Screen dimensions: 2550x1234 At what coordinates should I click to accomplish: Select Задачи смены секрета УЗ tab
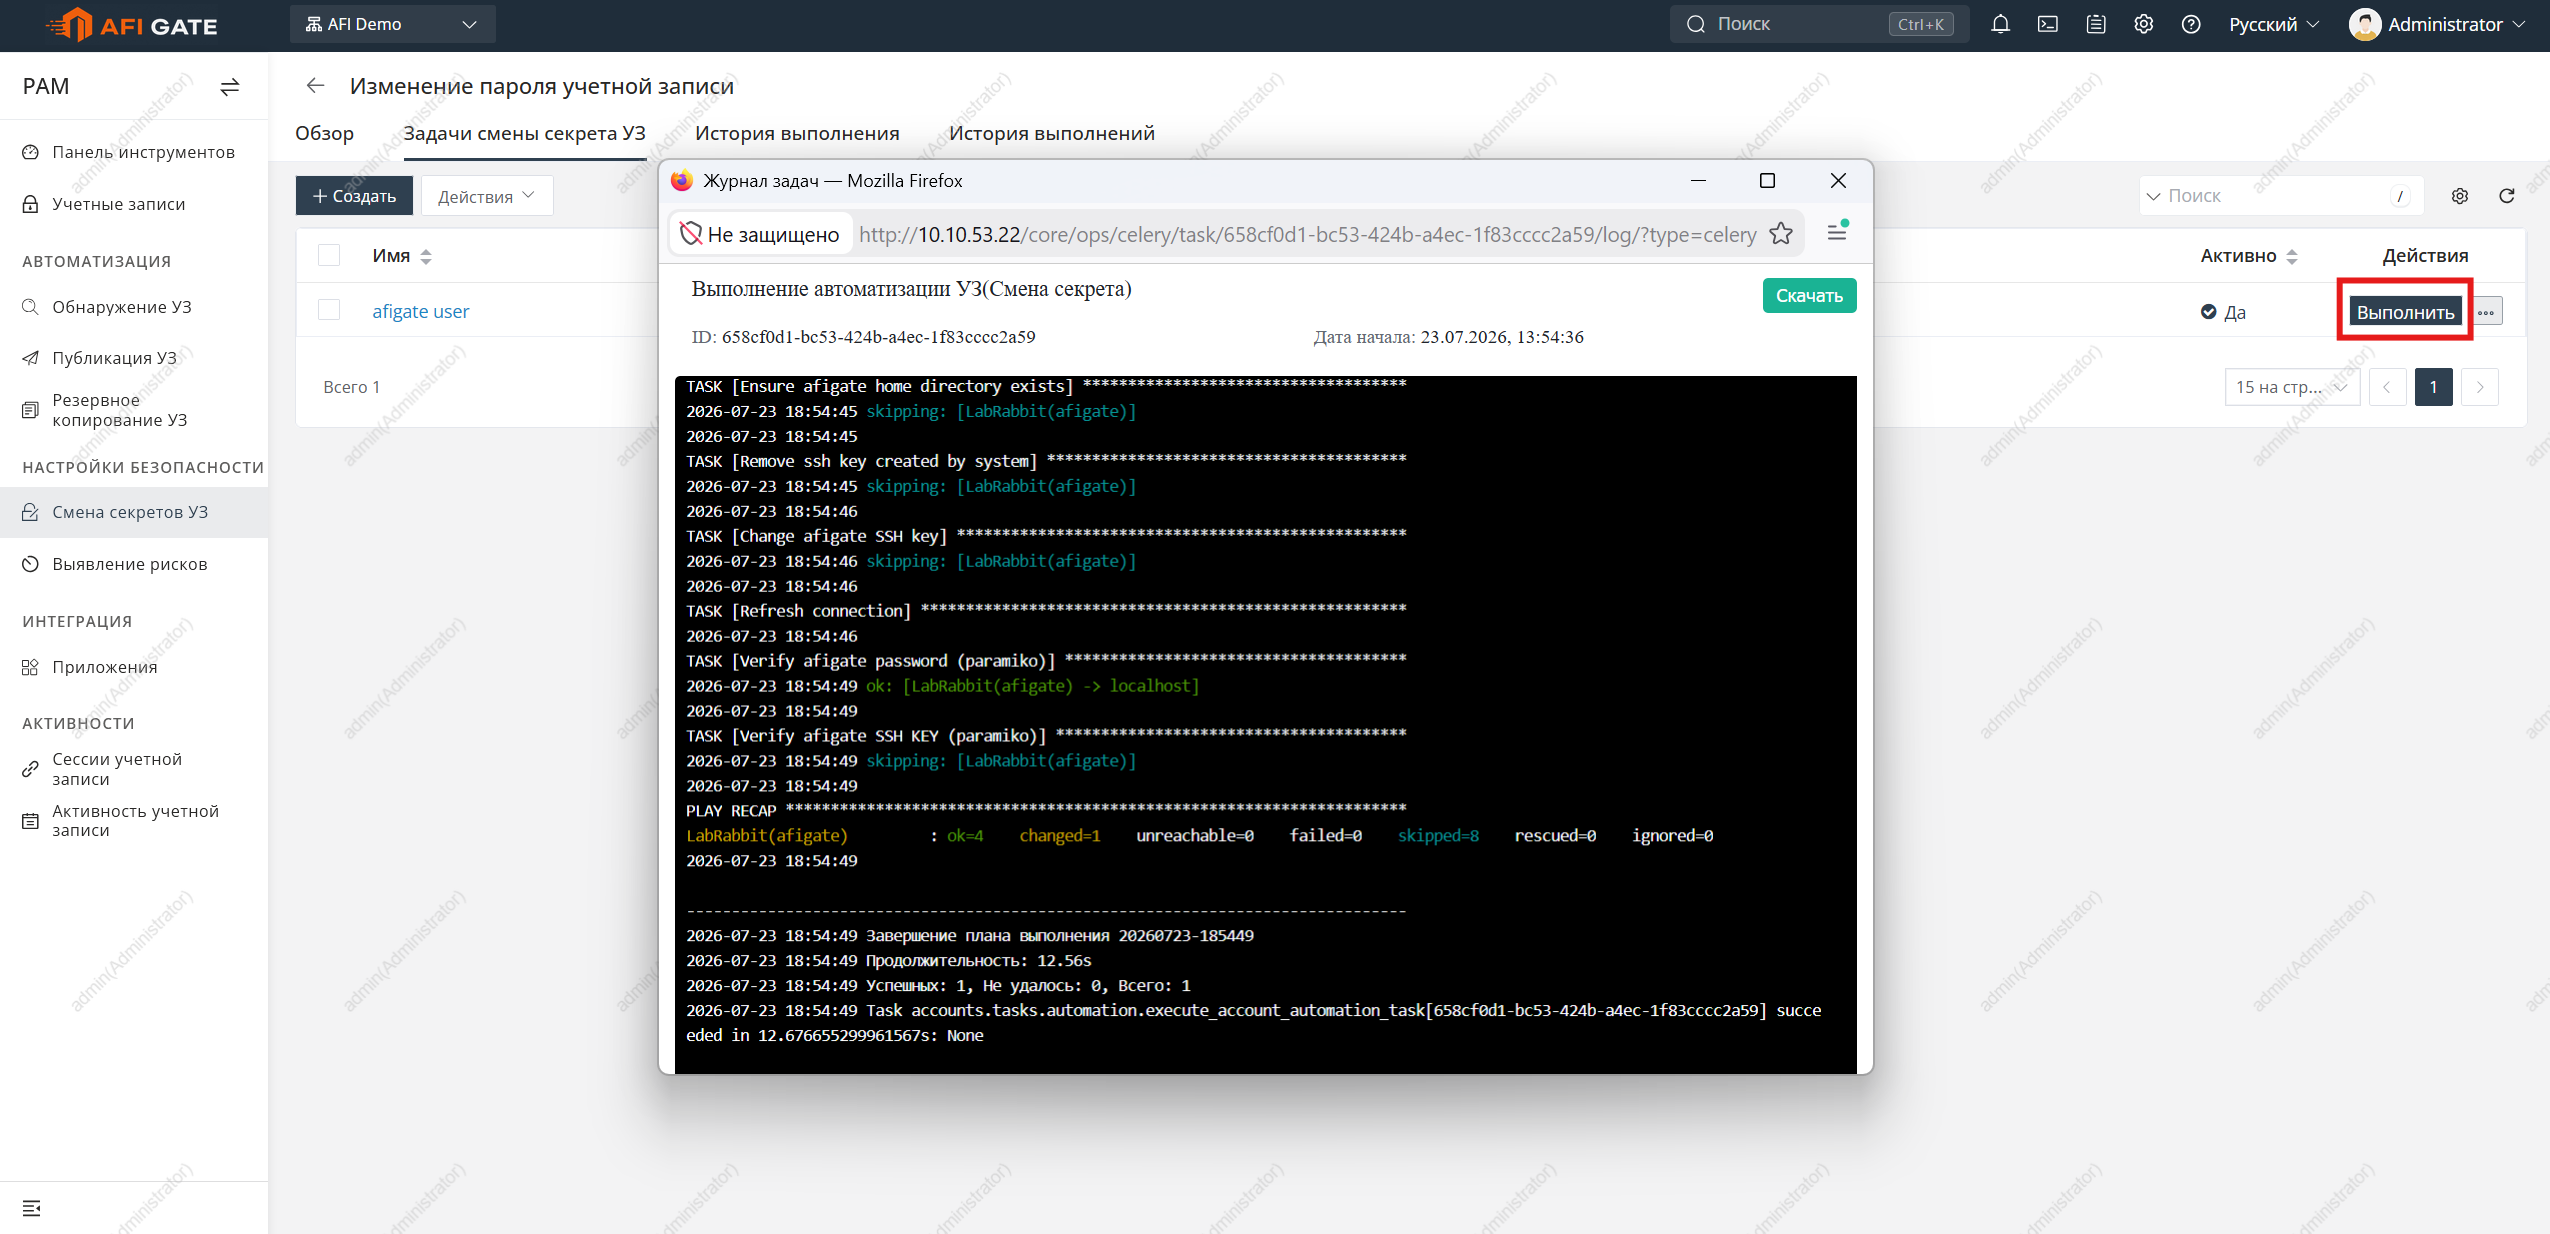[524, 133]
